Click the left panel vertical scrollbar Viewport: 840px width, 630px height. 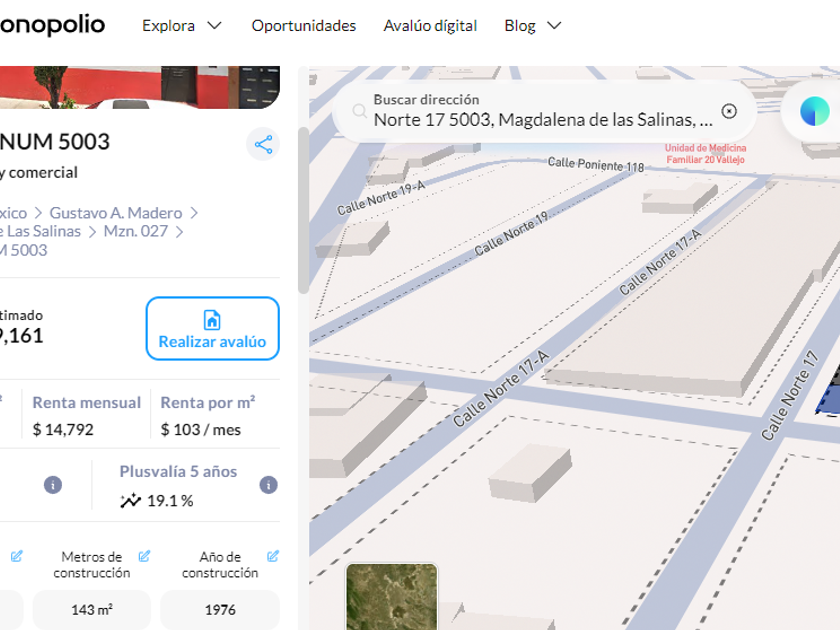(303, 210)
